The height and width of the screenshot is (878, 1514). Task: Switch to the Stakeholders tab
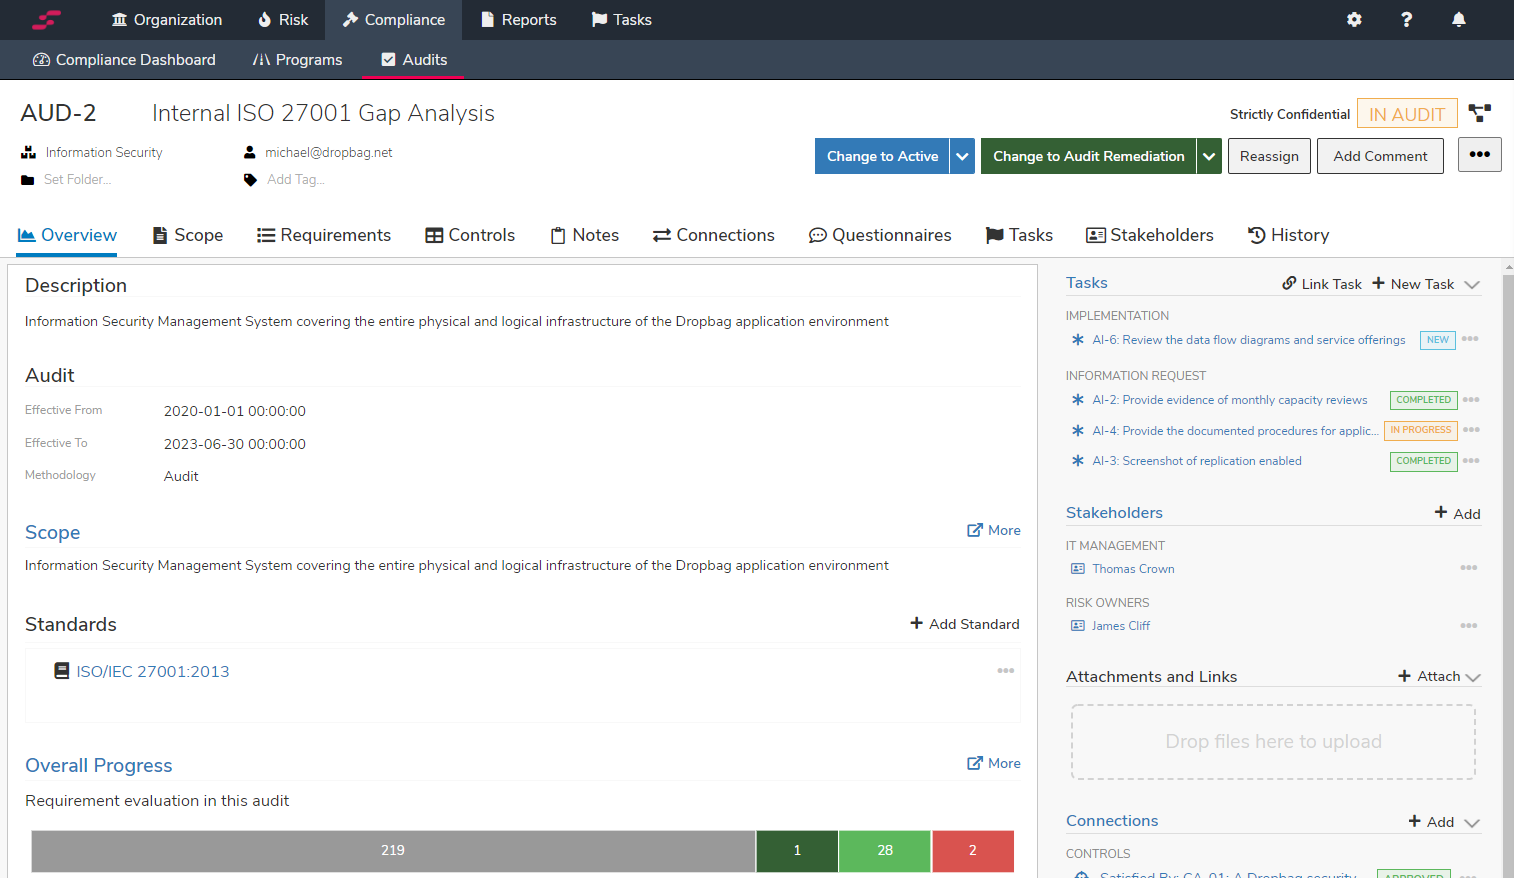click(1150, 235)
